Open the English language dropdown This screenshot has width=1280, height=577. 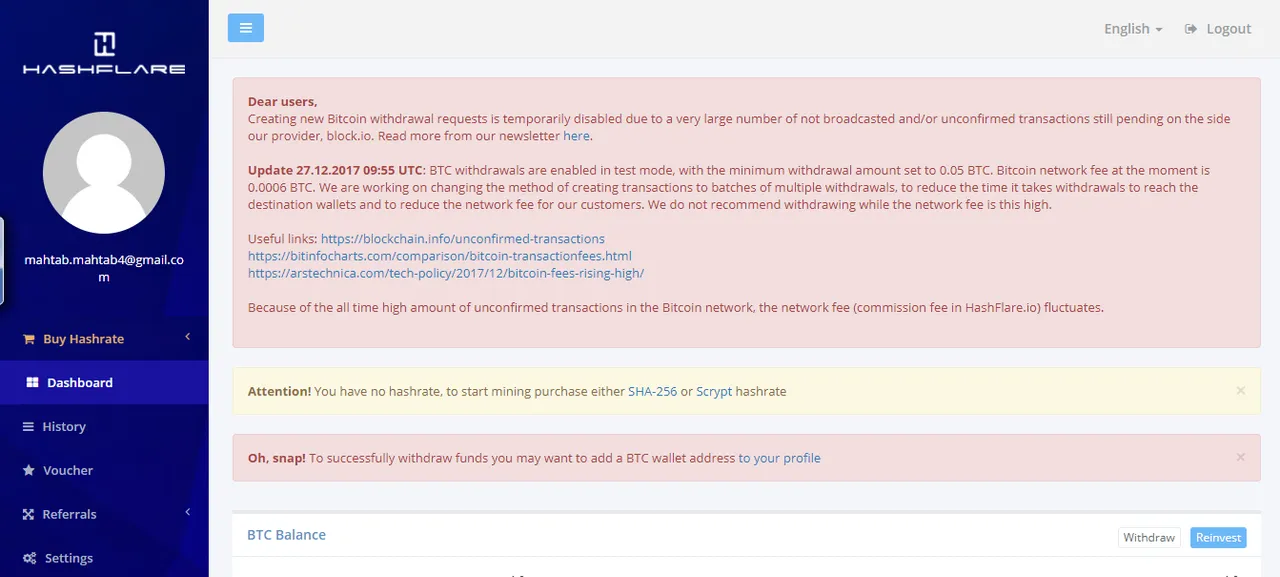pos(1133,29)
